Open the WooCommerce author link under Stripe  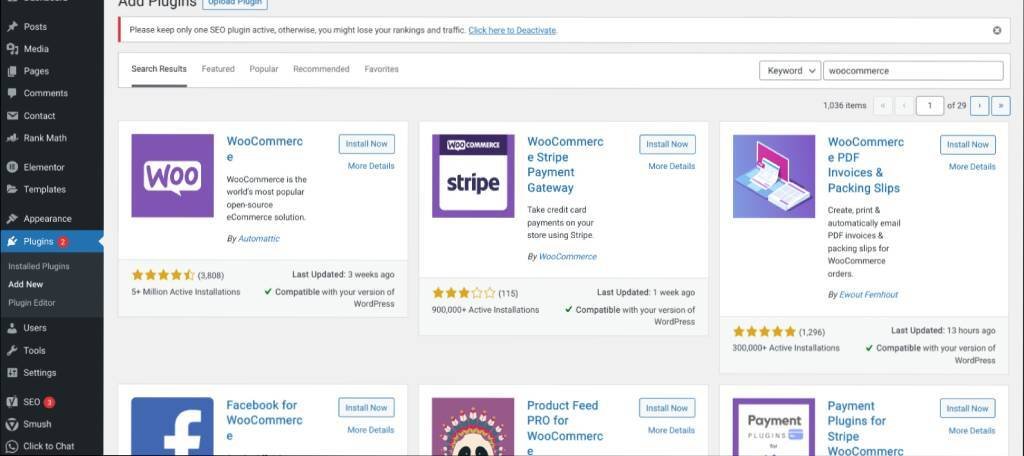coord(568,257)
